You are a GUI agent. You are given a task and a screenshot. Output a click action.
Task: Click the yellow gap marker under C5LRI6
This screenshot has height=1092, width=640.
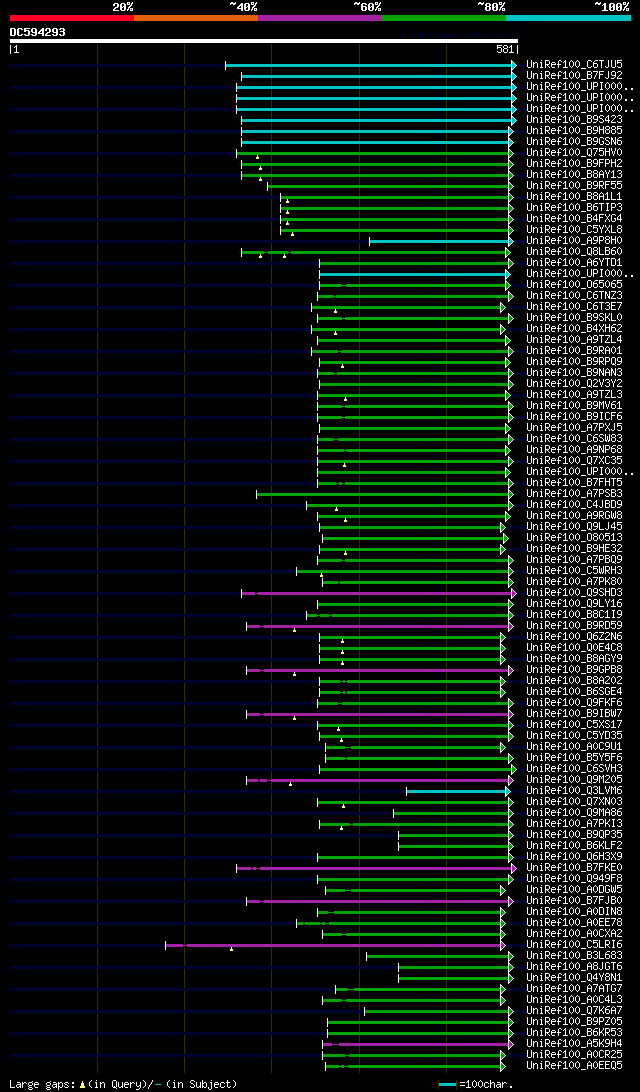[x=231, y=949]
